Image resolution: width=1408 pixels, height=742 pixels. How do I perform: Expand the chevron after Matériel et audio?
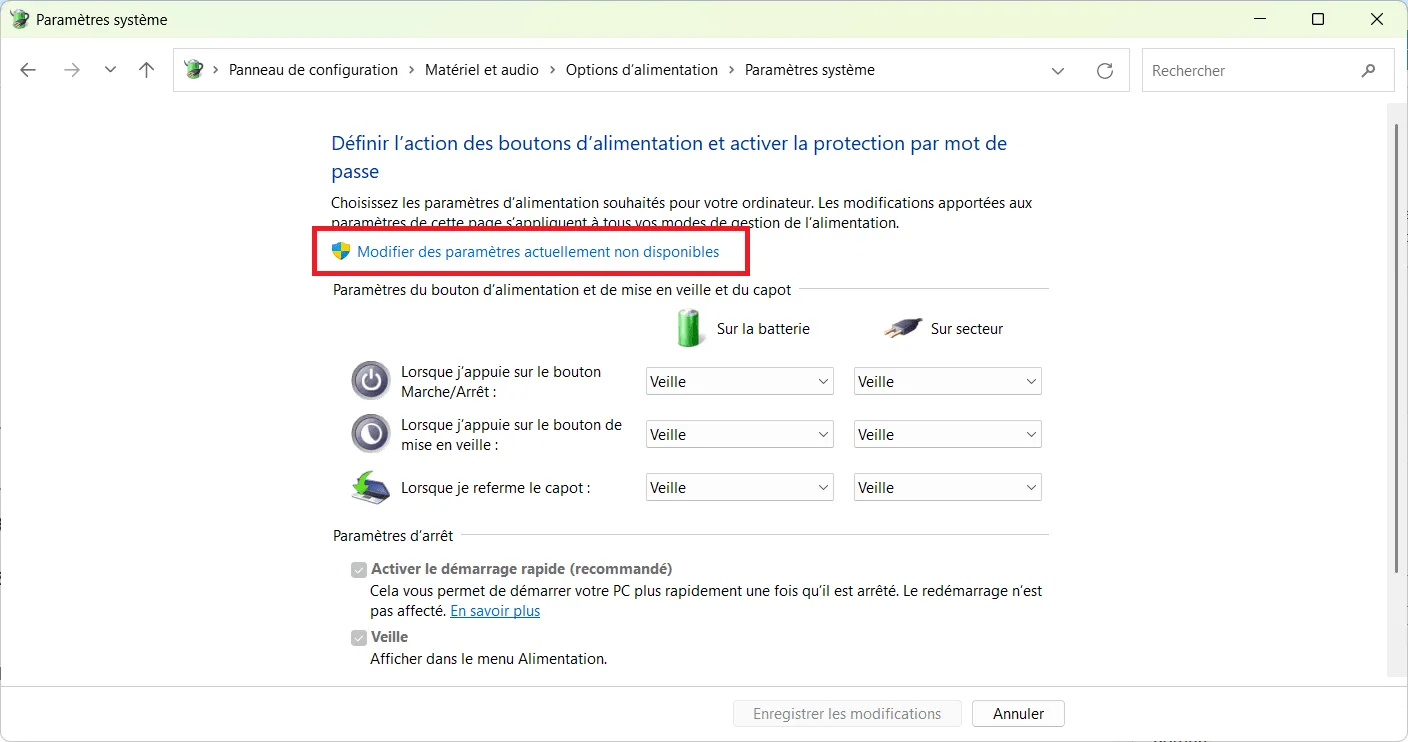click(553, 70)
